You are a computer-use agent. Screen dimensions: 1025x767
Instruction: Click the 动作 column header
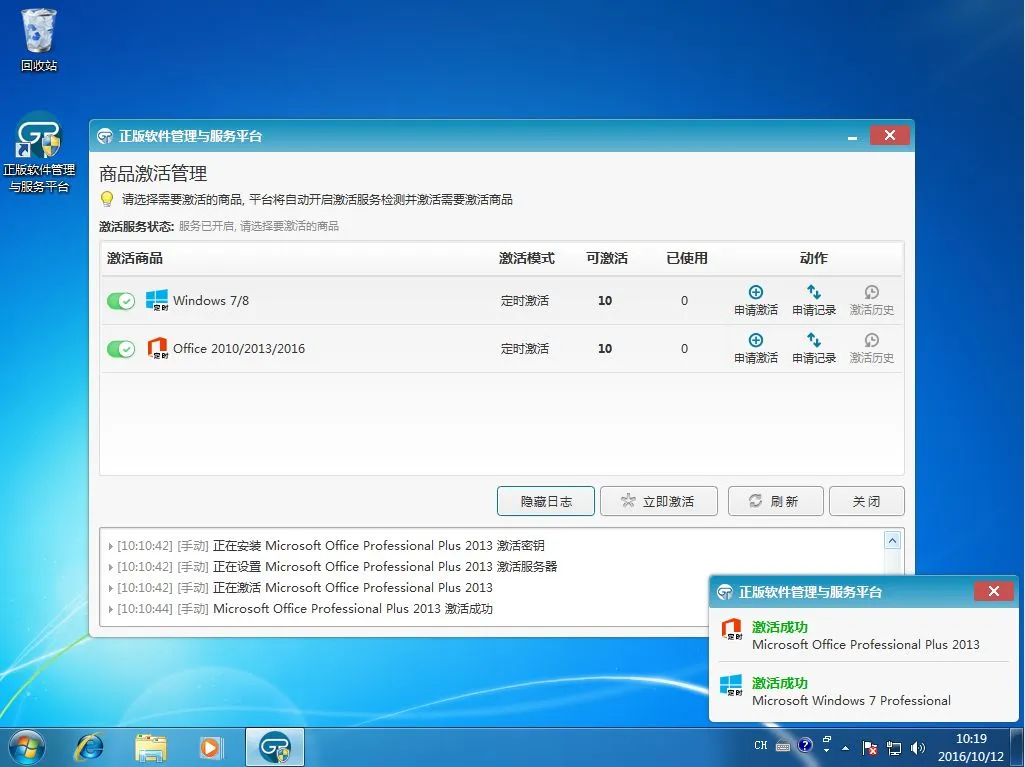pos(814,258)
